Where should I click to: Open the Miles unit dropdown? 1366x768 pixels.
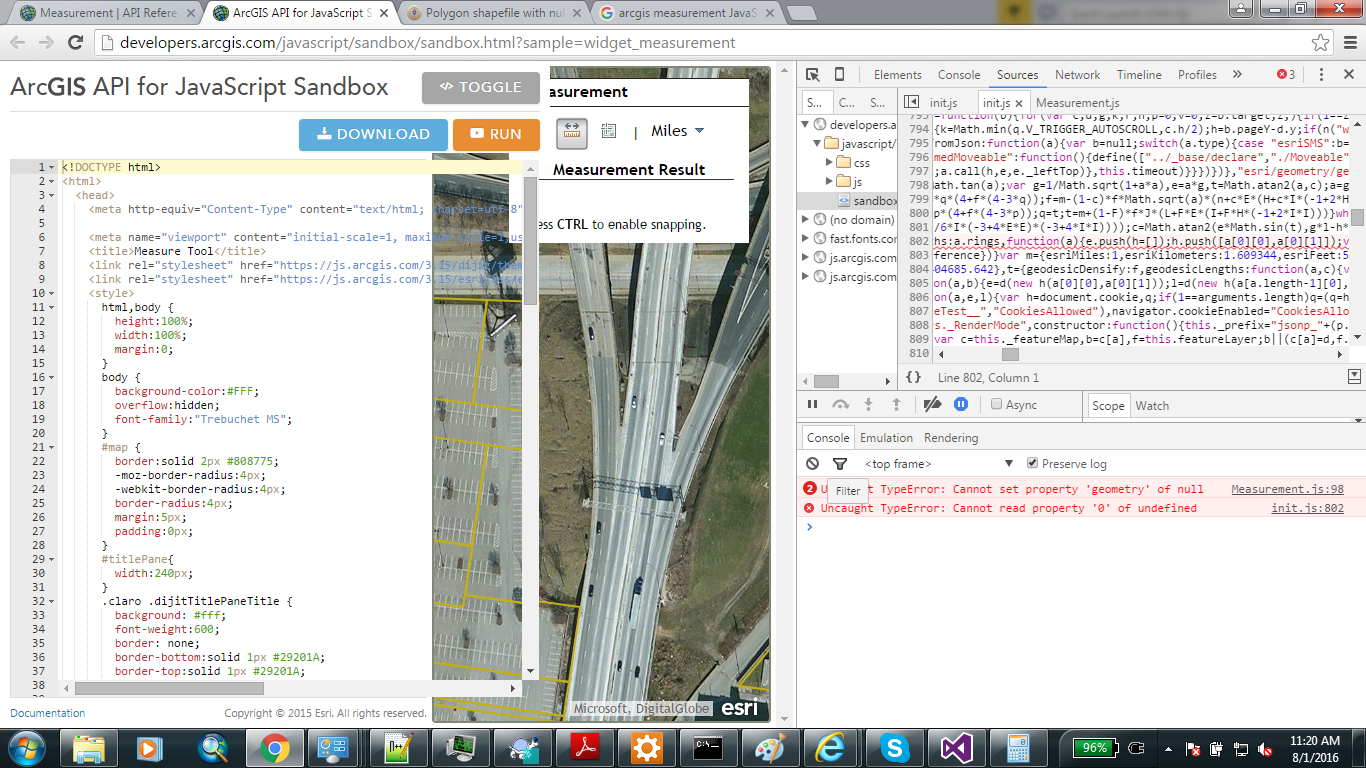(x=677, y=131)
